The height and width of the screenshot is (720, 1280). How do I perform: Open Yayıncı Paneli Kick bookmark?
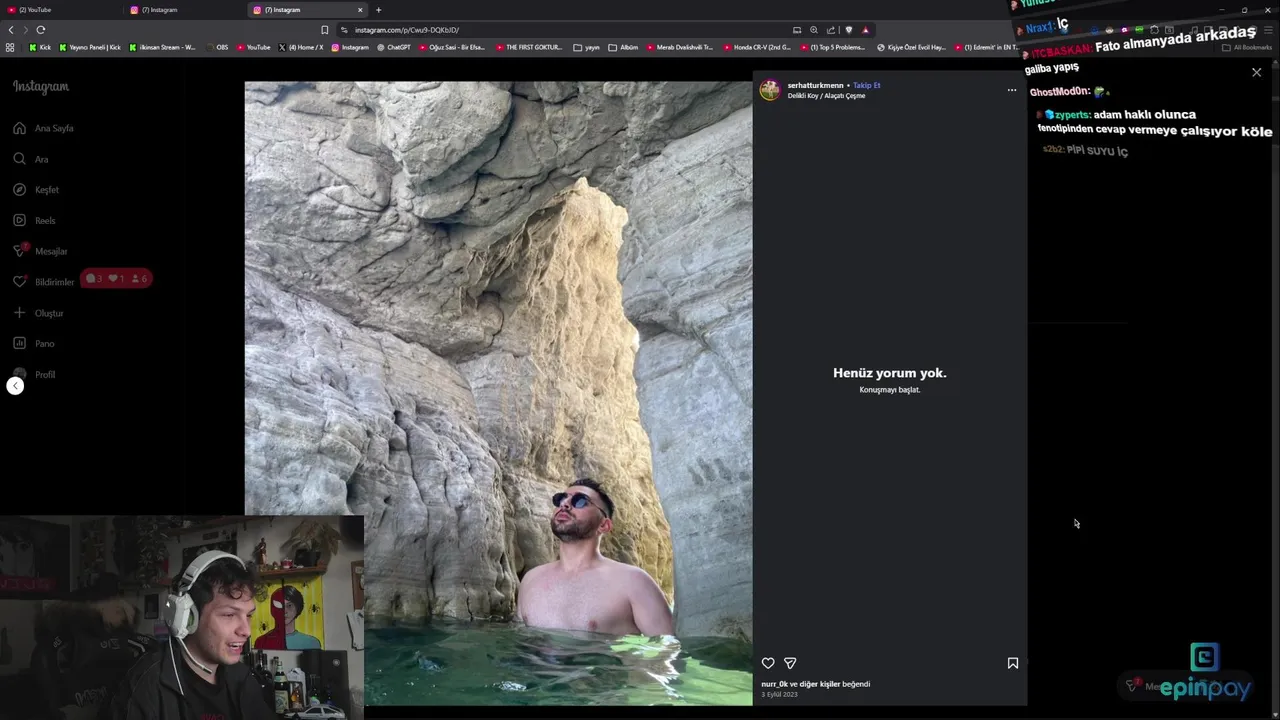point(90,47)
